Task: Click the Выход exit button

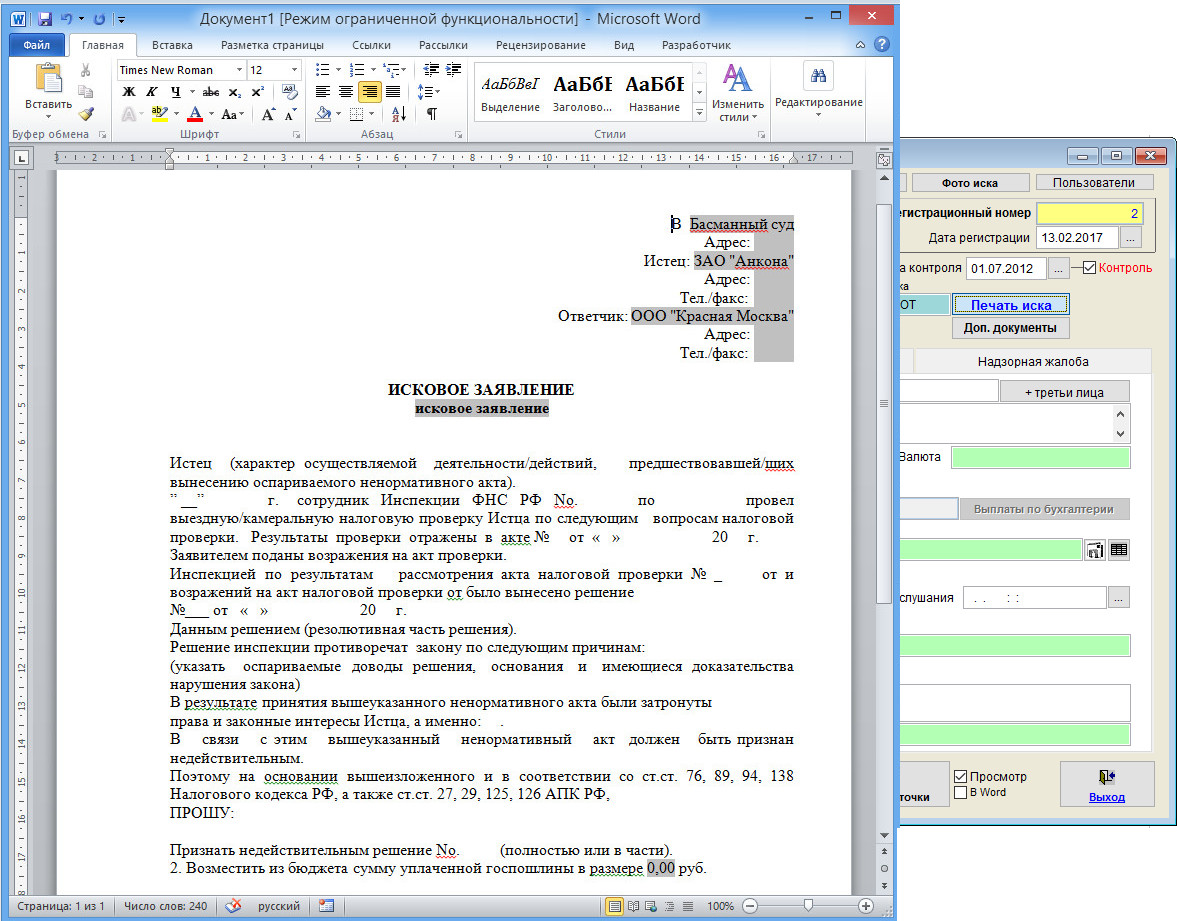Action: coord(1106,784)
